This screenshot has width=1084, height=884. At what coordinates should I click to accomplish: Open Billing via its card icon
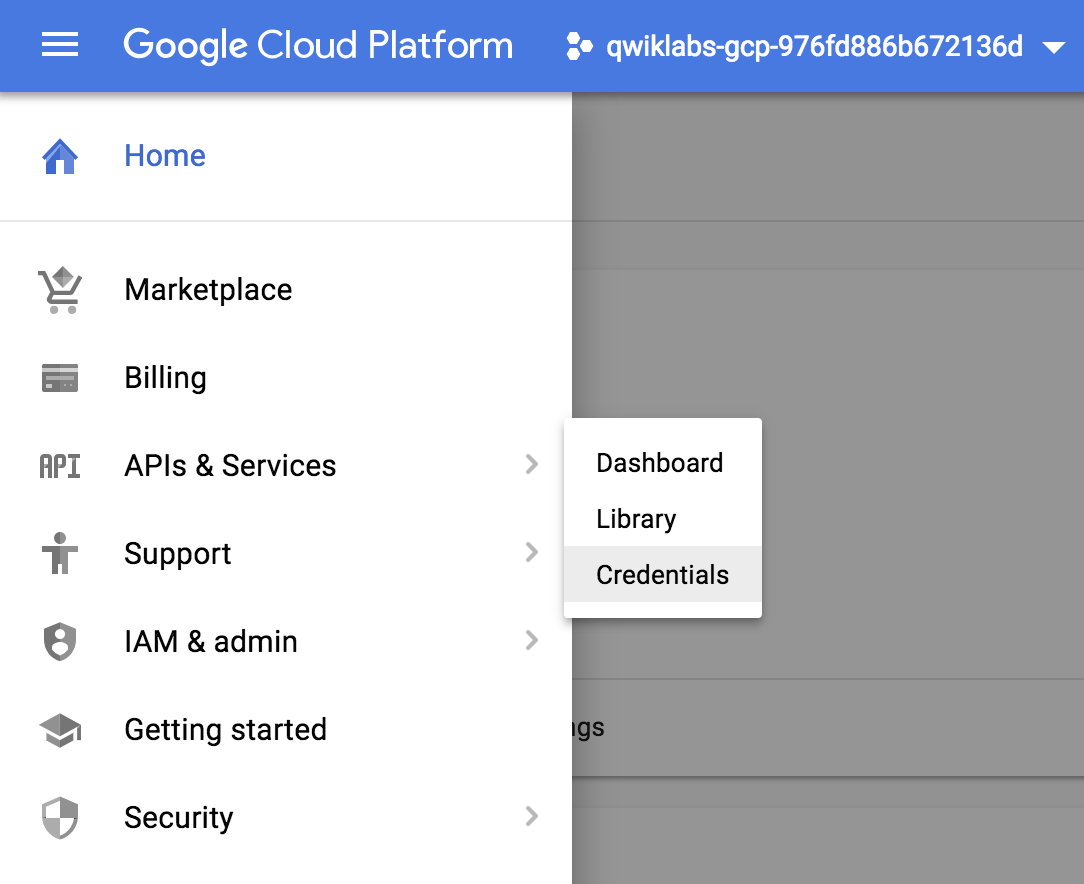click(x=59, y=377)
